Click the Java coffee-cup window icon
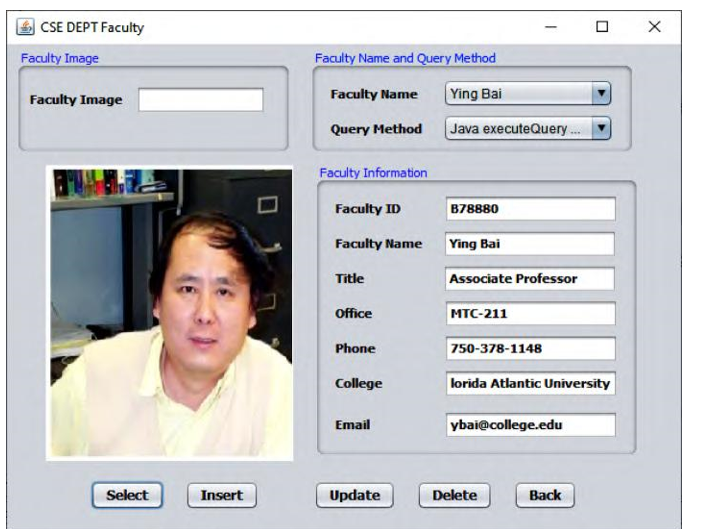Image resolution: width=705 pixels, height=529 pixels. tap(25, 27)
